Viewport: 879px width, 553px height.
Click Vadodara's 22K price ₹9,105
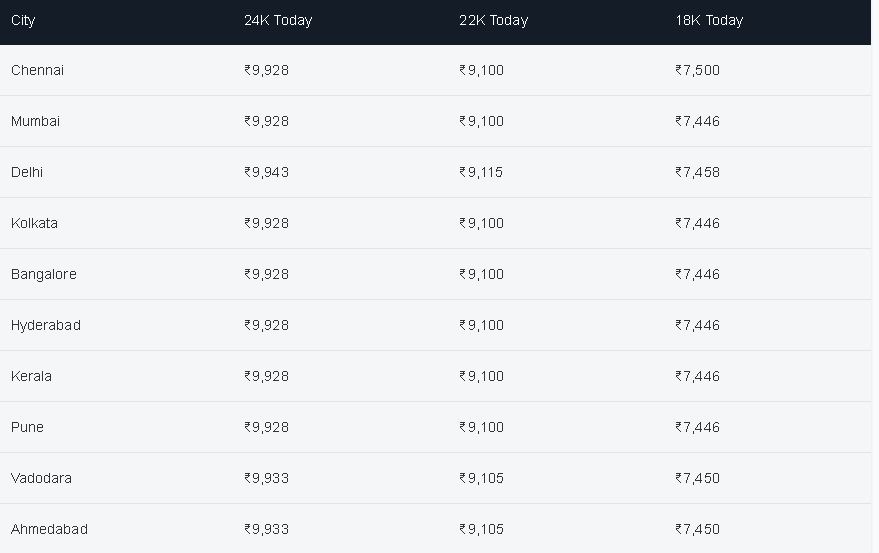(482, 478)
